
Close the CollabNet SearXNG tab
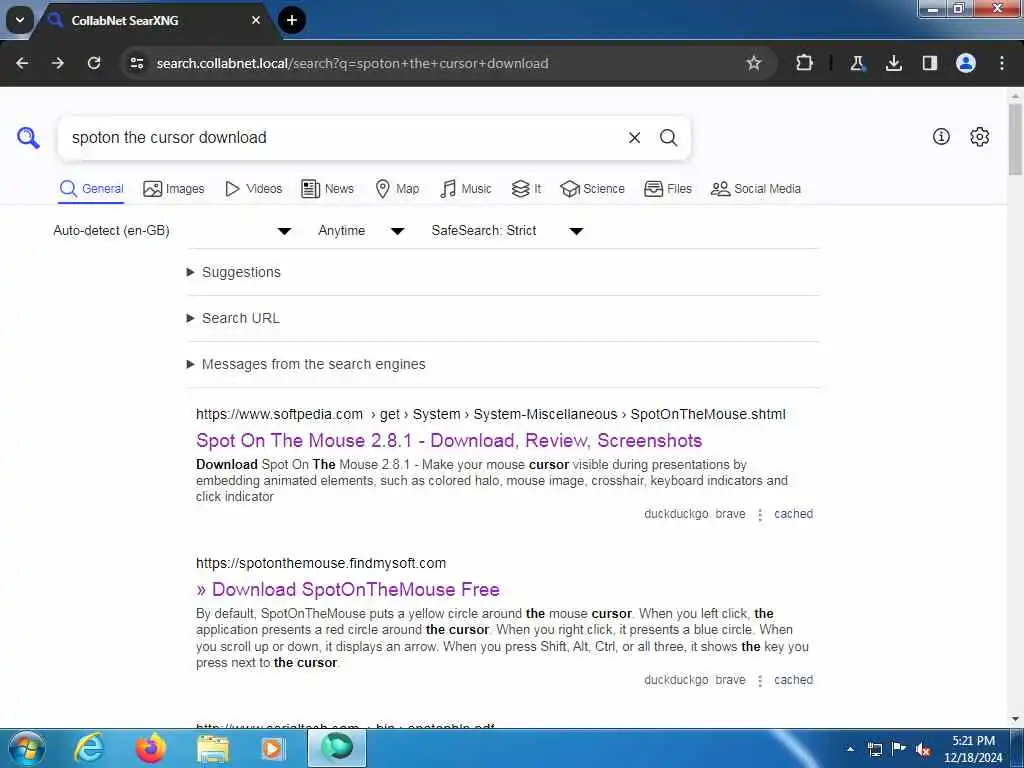tap(256, 20)
